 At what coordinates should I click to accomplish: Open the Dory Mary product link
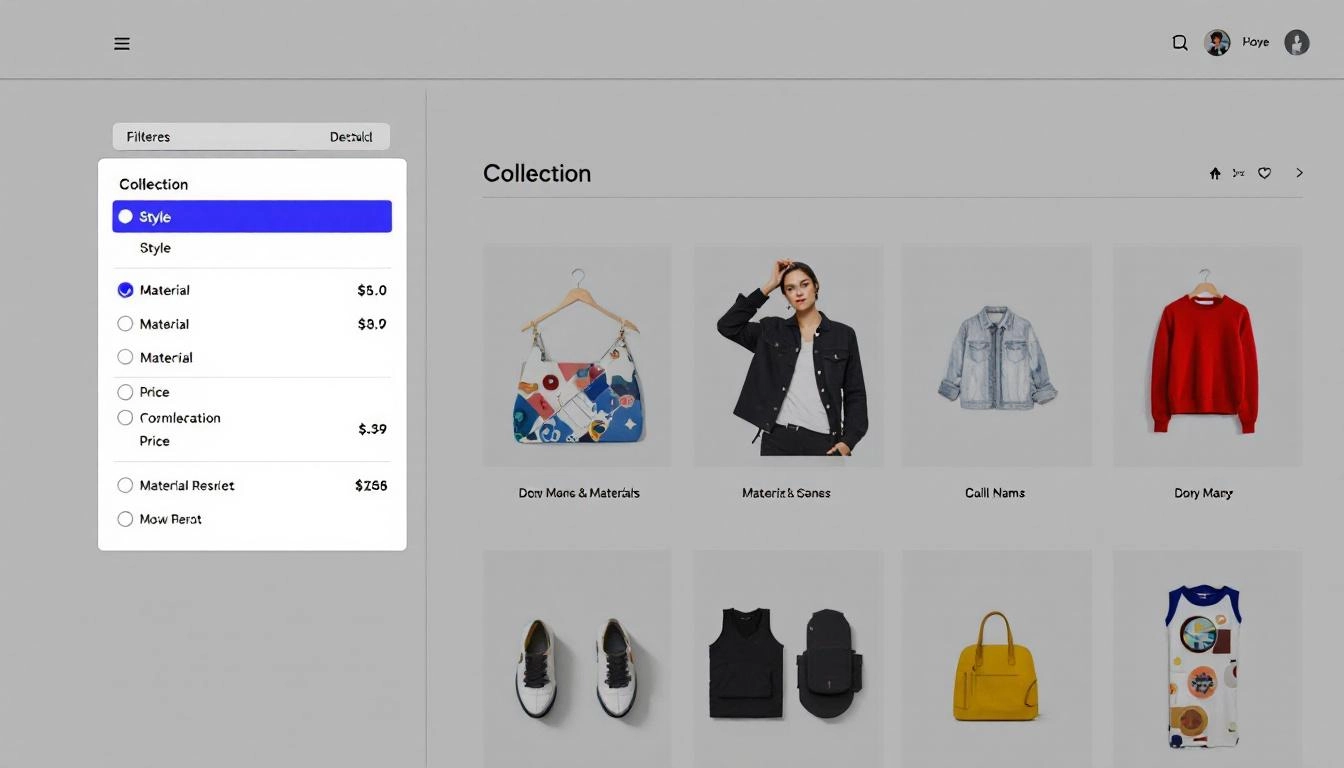[x=1203, y=492]
